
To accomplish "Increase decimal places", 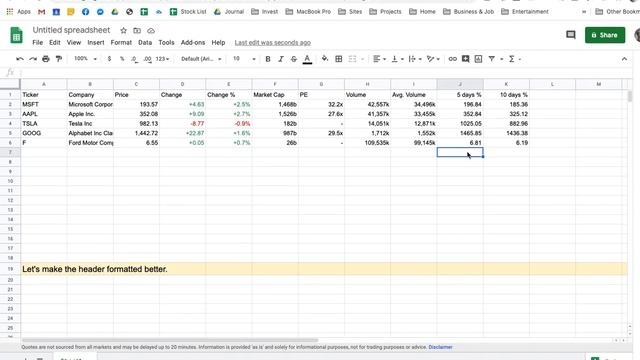I will [x=147, y=59].
